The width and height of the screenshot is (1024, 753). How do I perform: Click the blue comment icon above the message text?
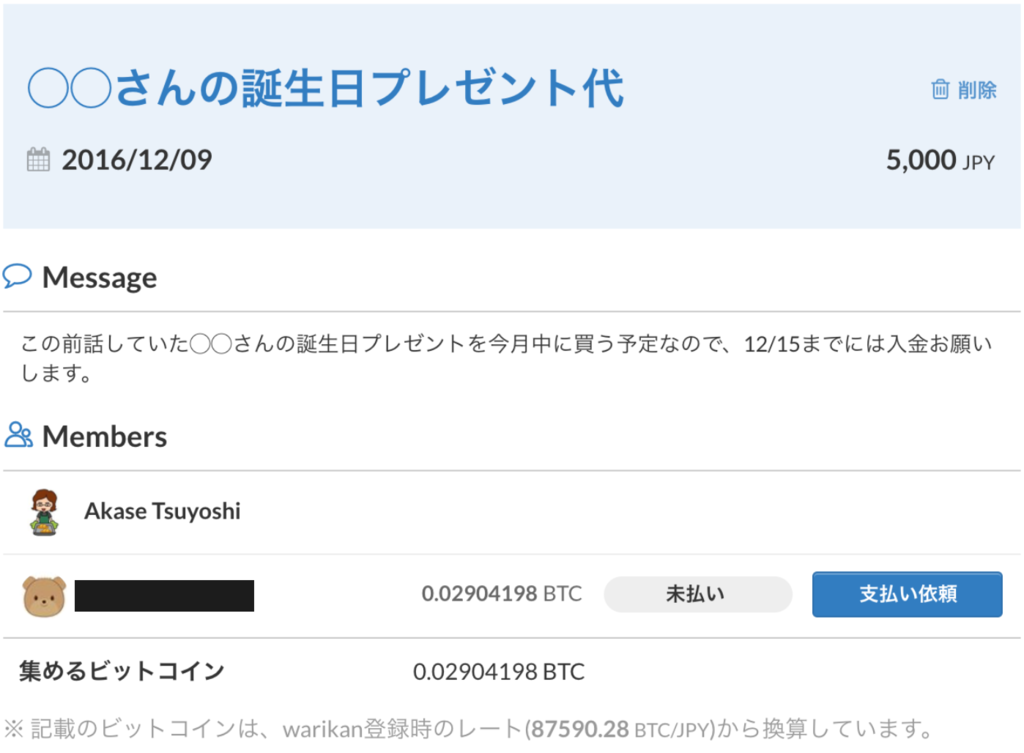[x=17, y=275]
